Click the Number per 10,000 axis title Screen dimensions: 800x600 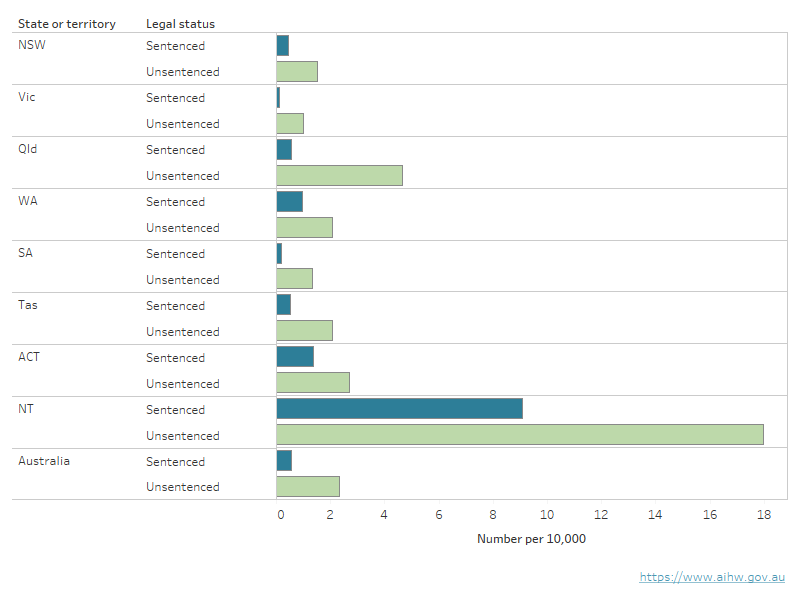[531, 539]
